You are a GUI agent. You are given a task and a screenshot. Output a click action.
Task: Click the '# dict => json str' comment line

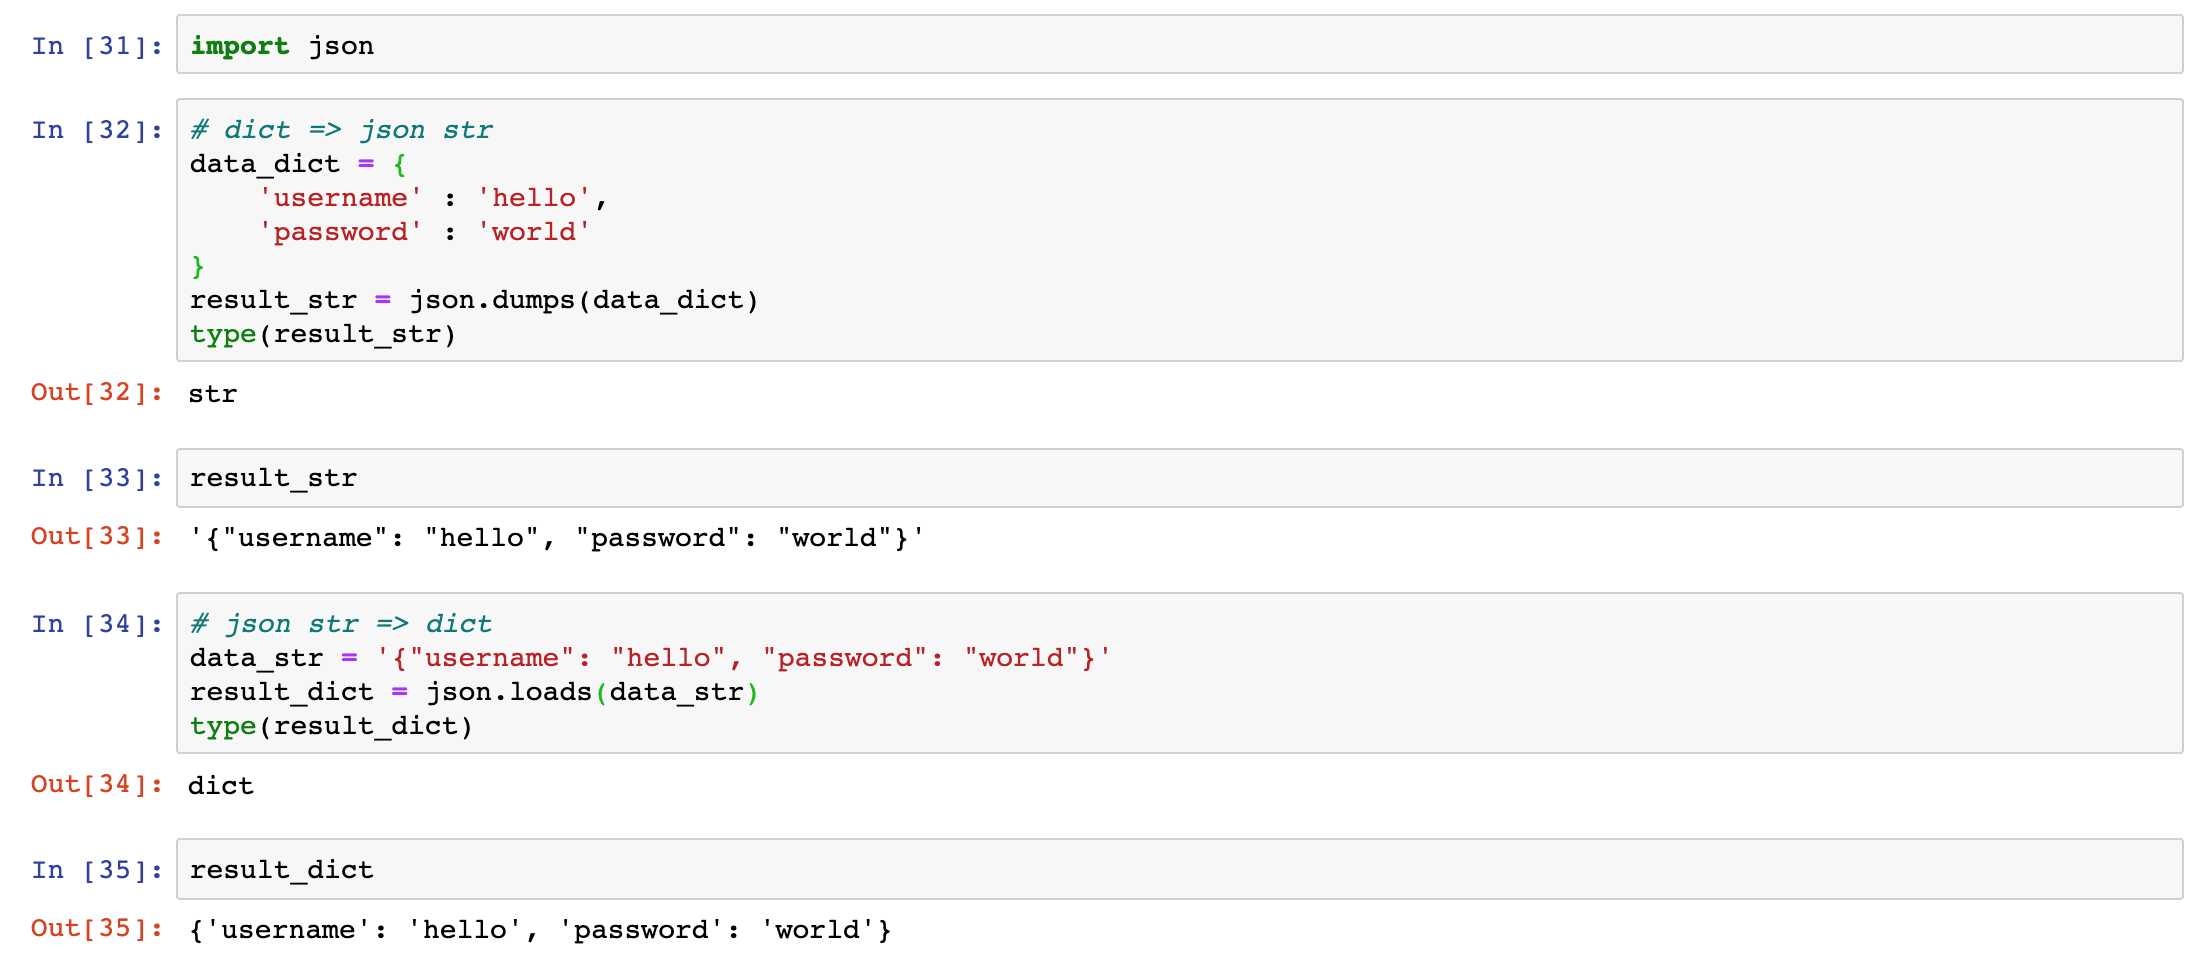coord(341,130)
